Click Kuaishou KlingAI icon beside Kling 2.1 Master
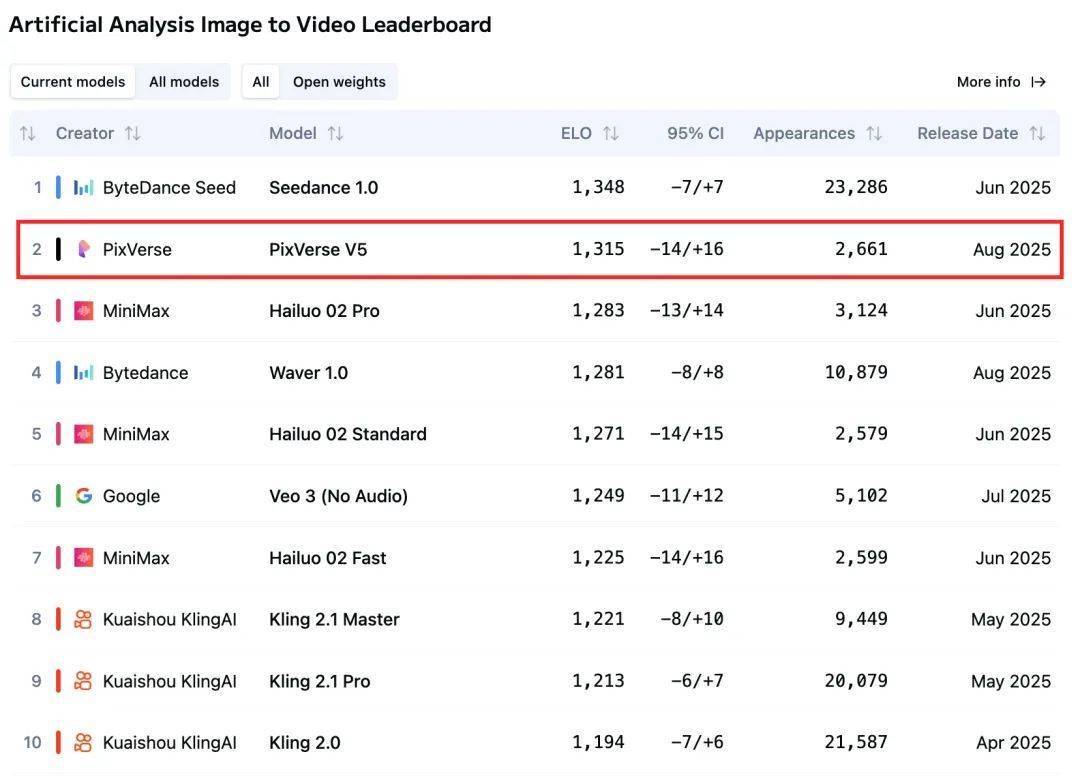The width and height of the screenshot is (1080, 784). (x=83, y=620)
